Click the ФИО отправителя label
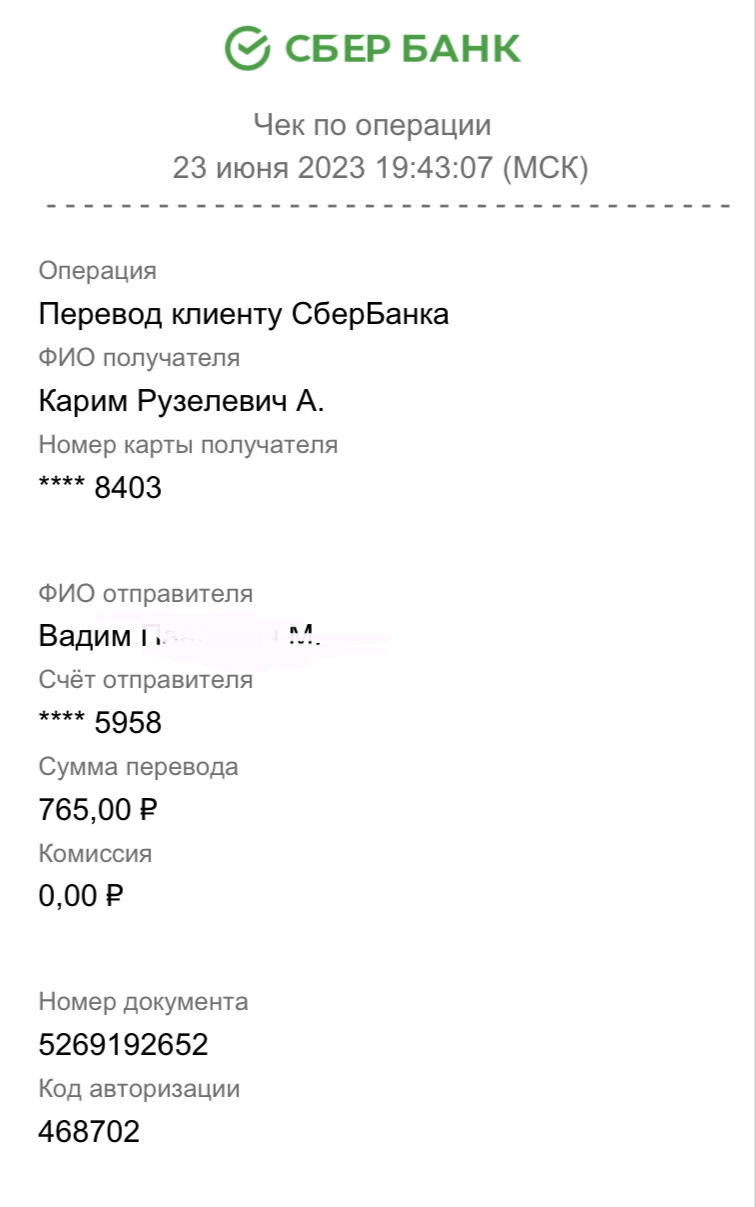This screenshot has width=756, height=1207. click(x=146, y=594)
